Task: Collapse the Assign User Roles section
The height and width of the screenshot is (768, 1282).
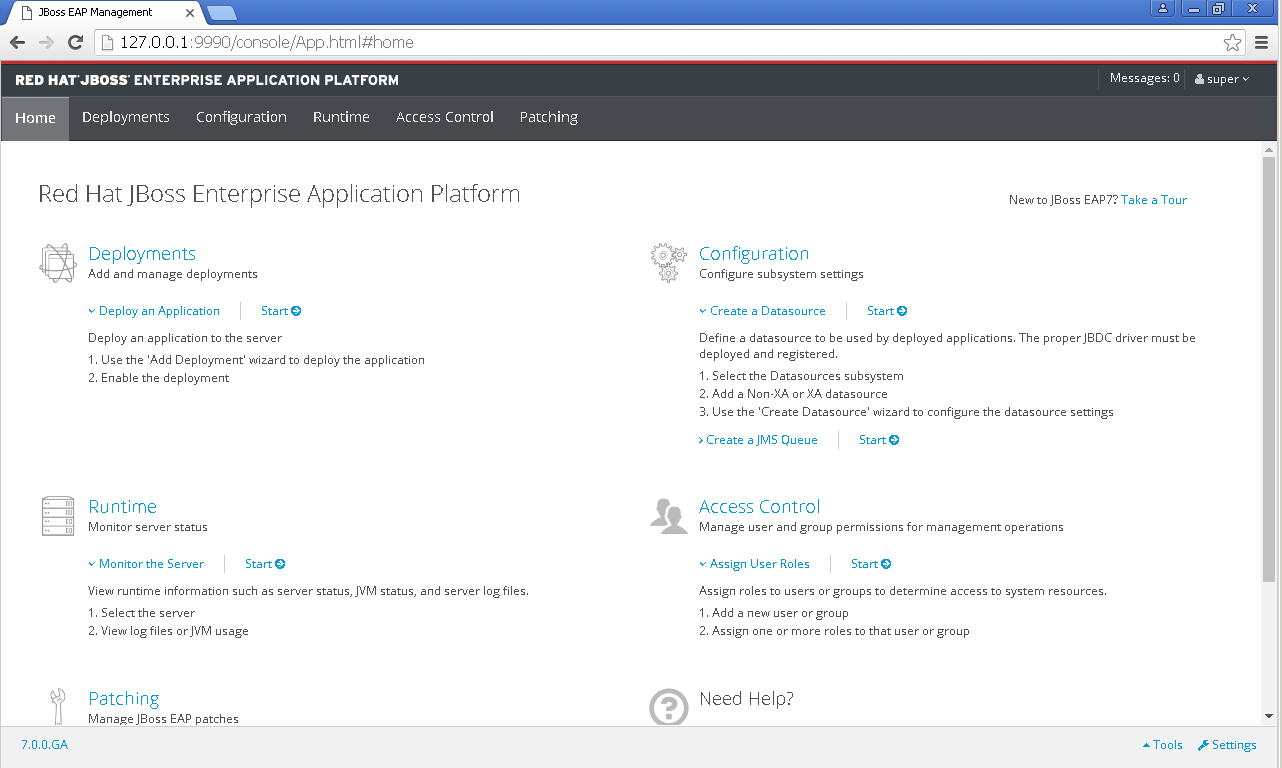Action: [755, 564]
